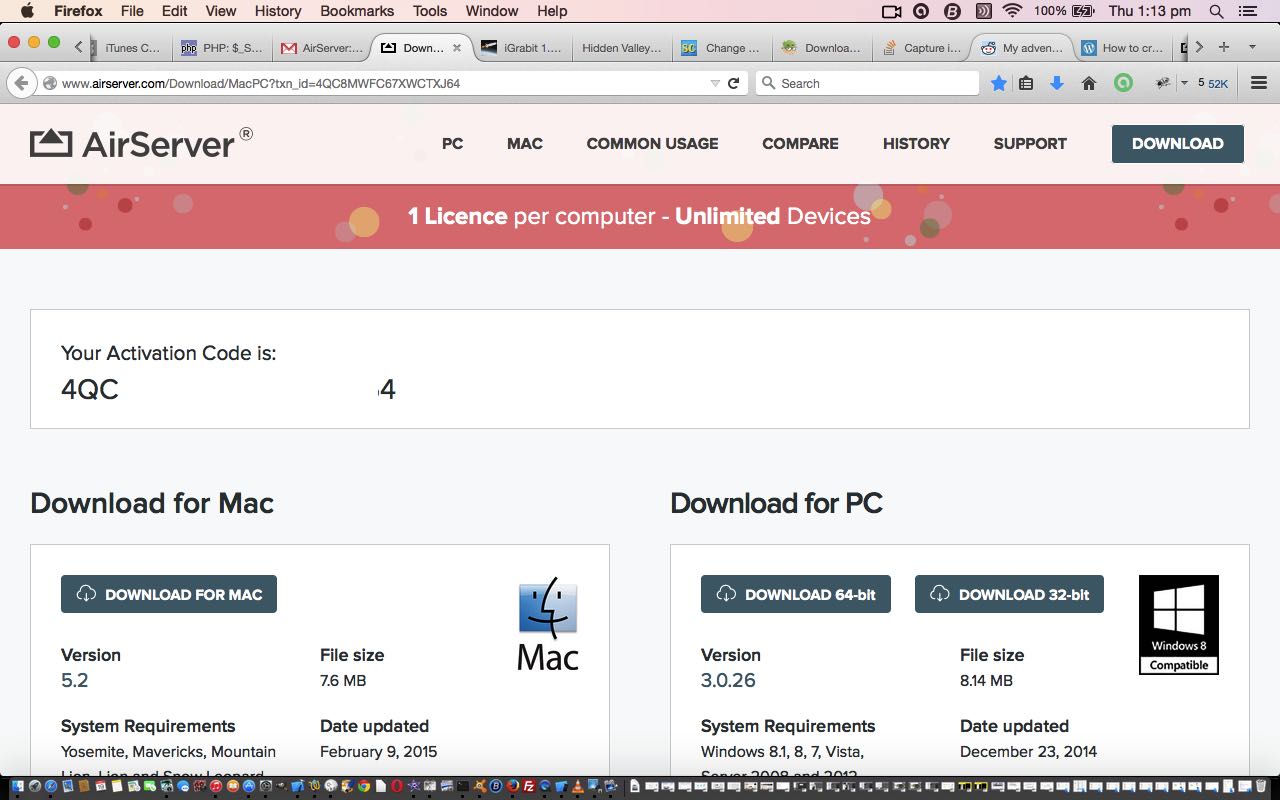This screenshot has width=1280, height=800.
Task: Expand the dropdown beside Greasemonkey icon
Action: click(x=1184, y=83)
